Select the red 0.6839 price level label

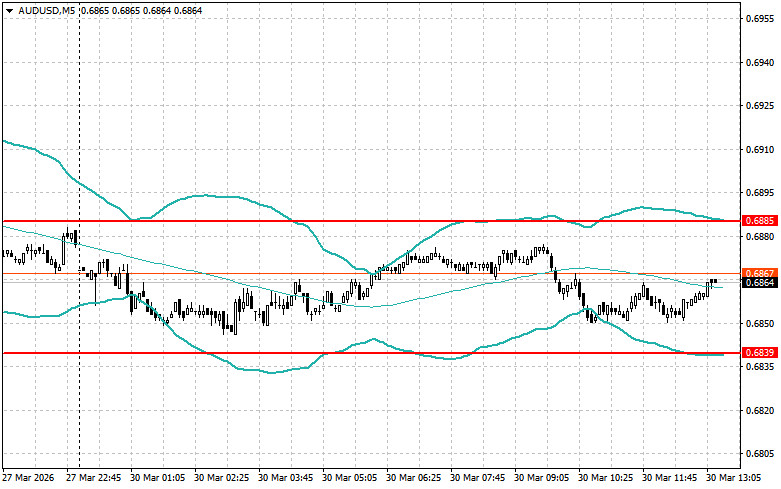[760, 353]
